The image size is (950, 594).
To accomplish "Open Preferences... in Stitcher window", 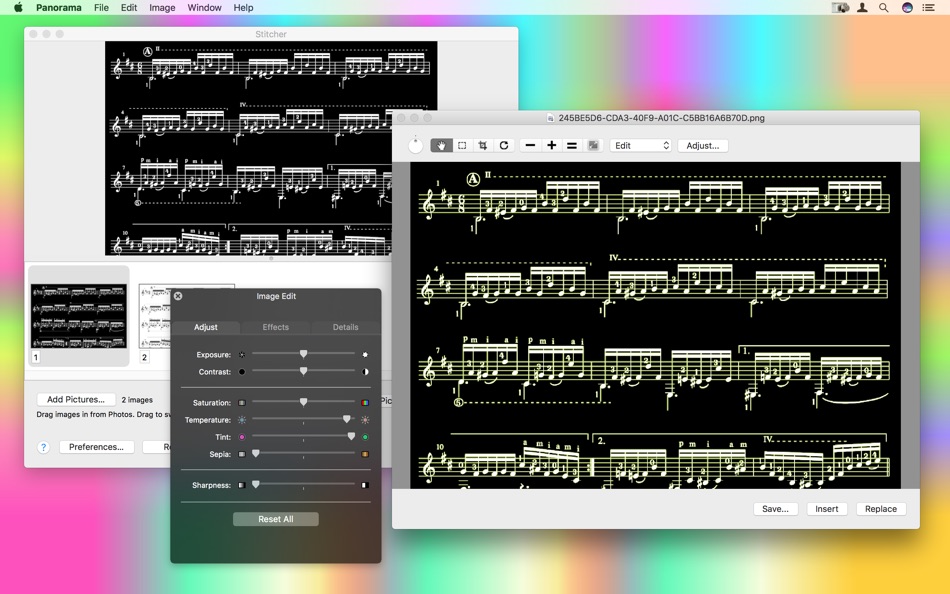I will click(96, 447).
